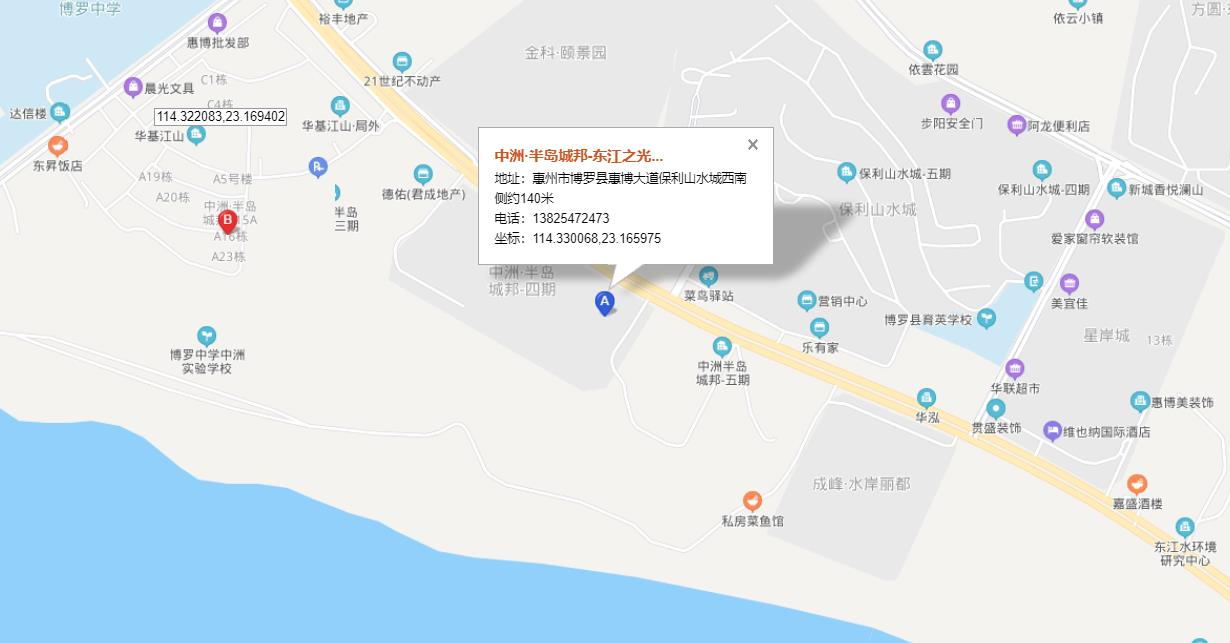This screenshot has width=1230, height=643.
Task: Click the blue marker A pin
Action: (604, 302)
